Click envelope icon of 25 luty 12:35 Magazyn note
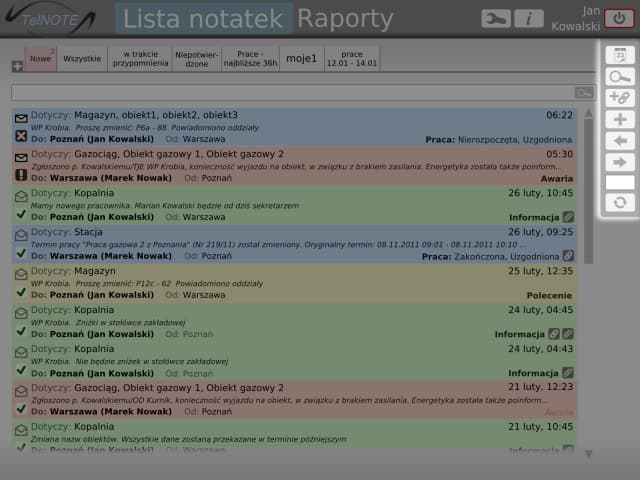 point(21,274)
